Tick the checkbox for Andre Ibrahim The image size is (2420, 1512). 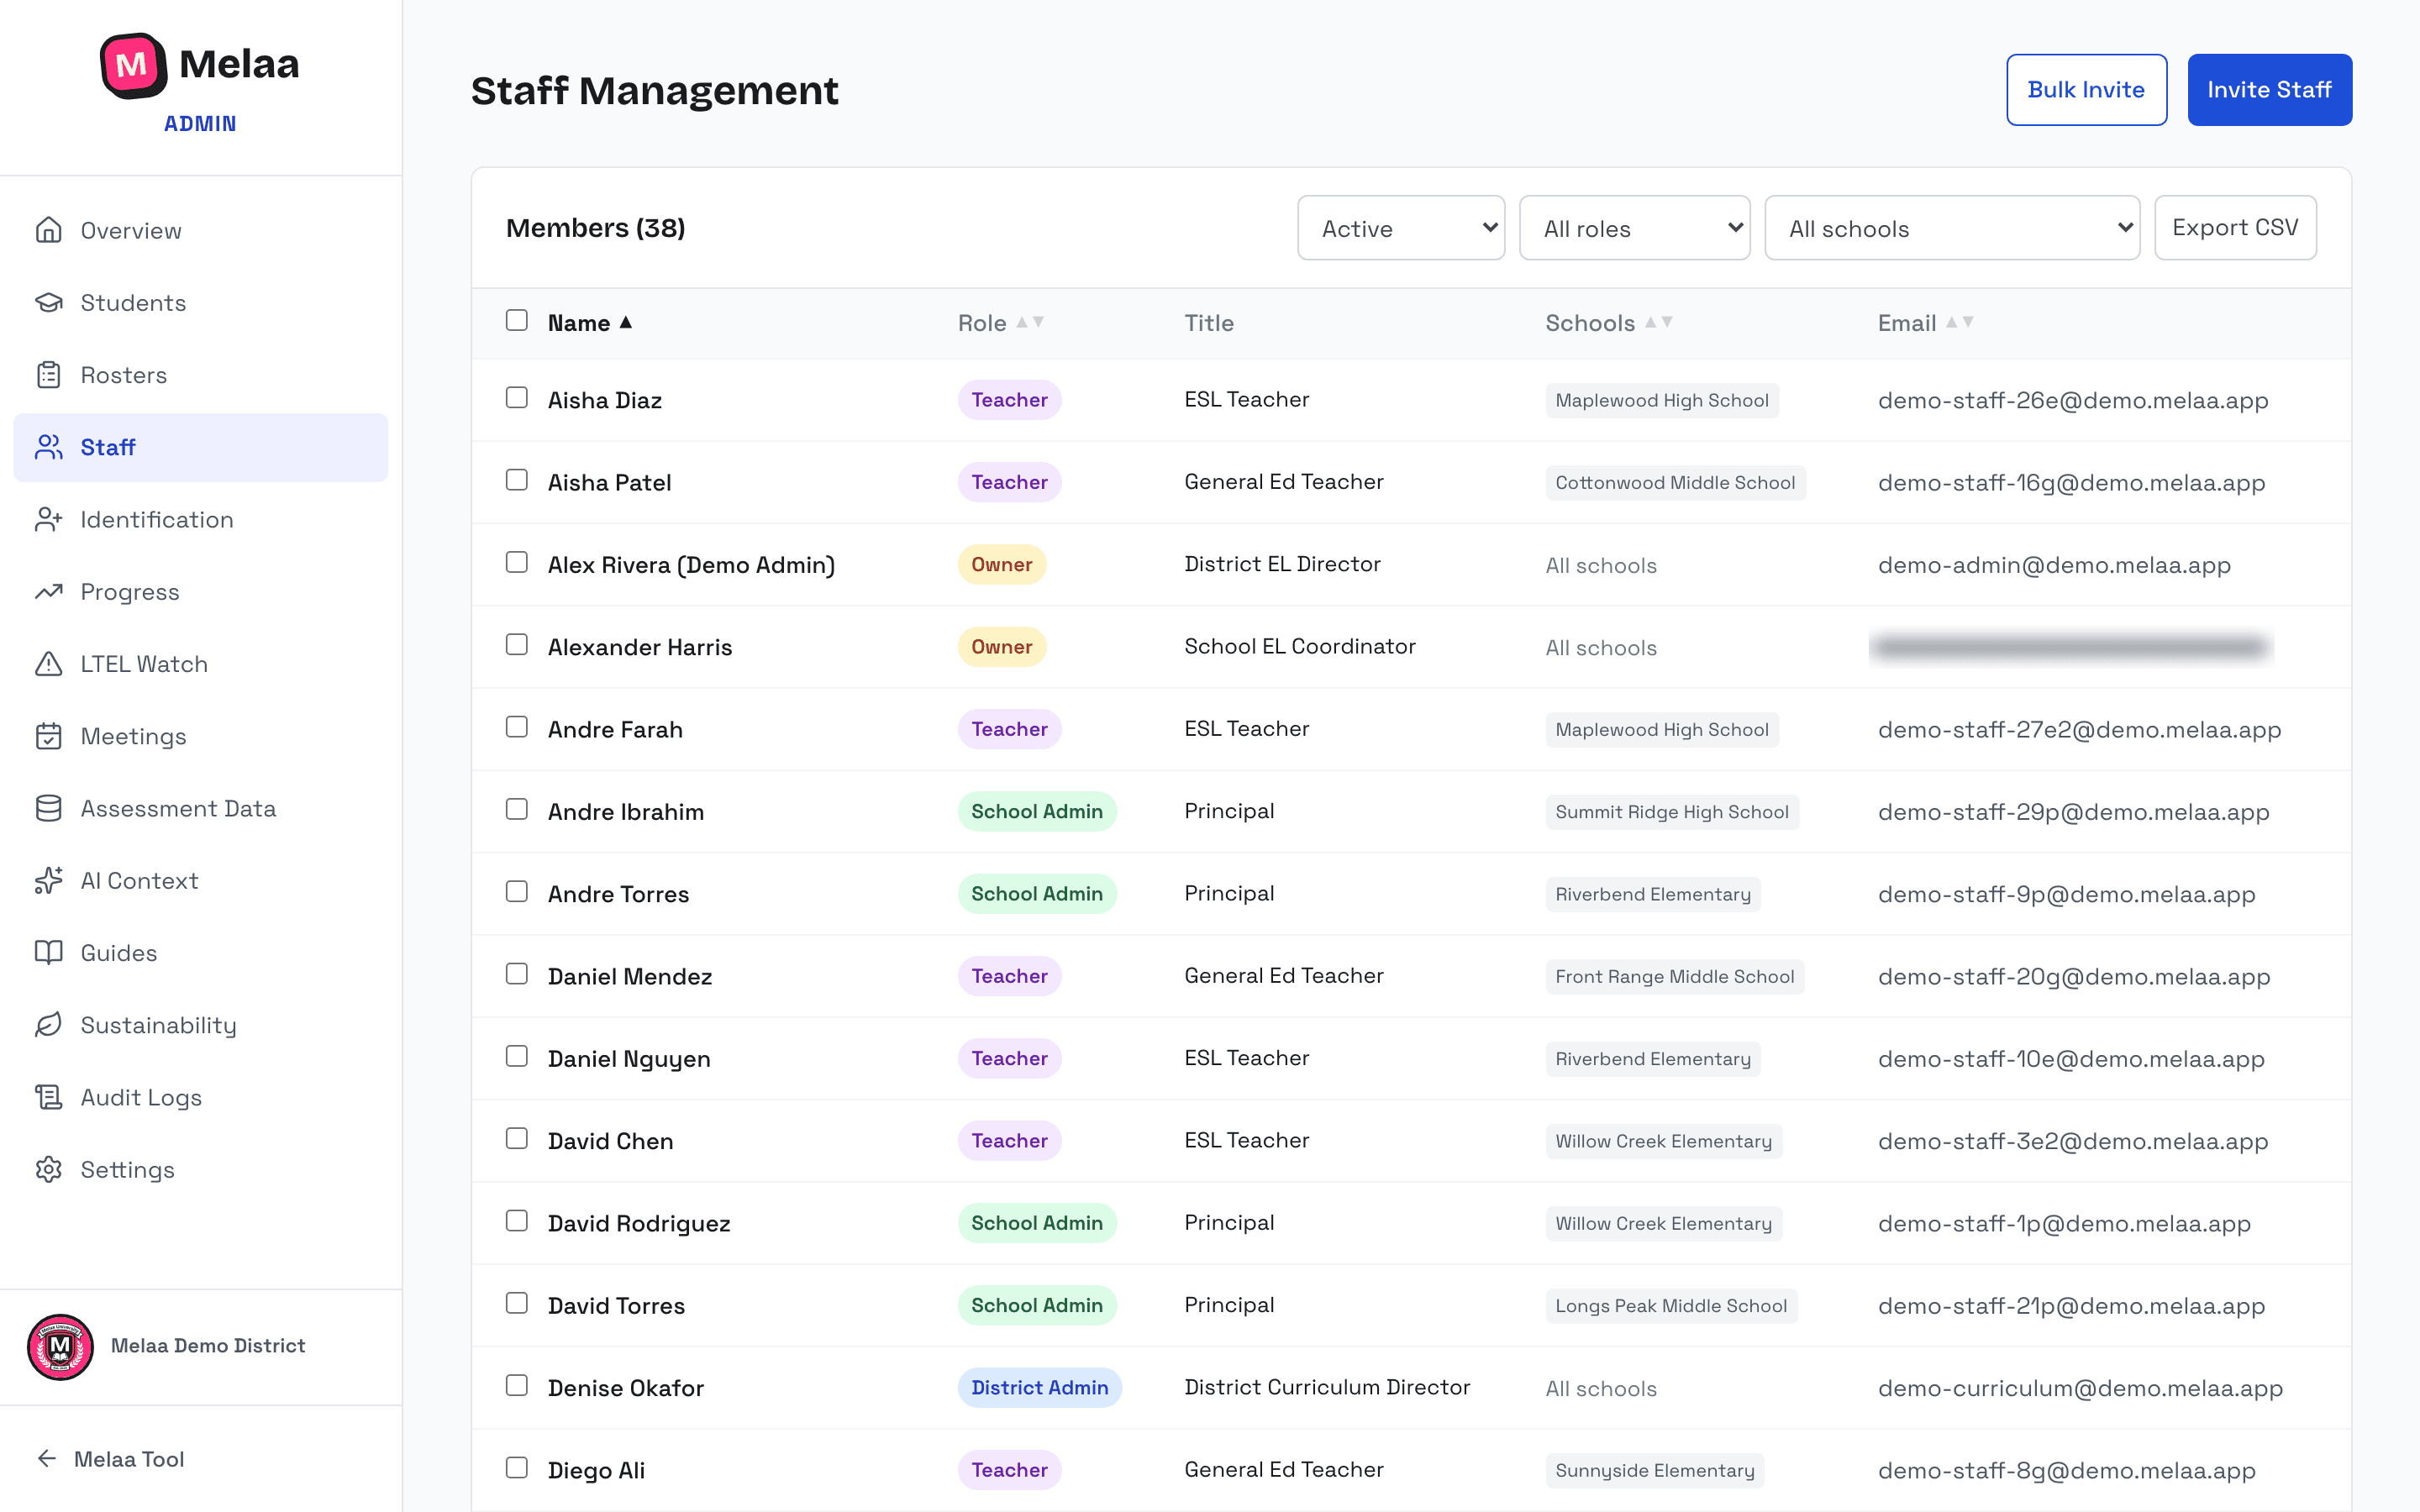click(x=516, y=809)
